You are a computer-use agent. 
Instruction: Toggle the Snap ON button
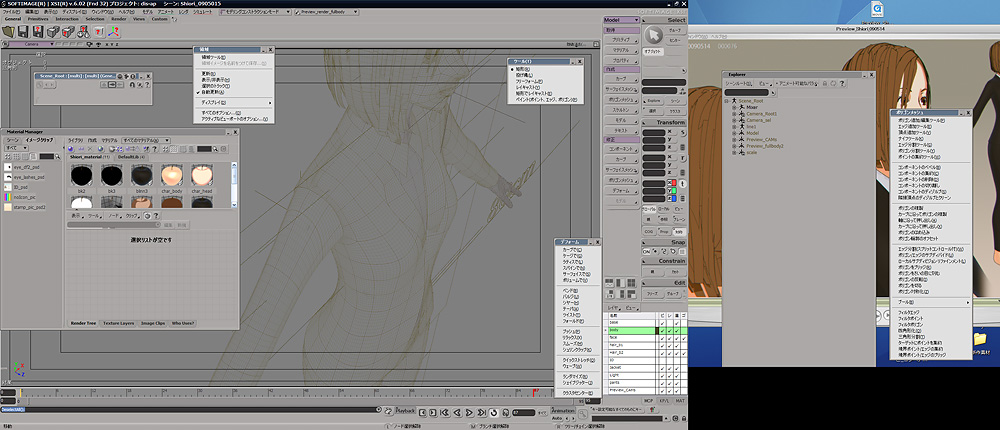tap(646, 251)
